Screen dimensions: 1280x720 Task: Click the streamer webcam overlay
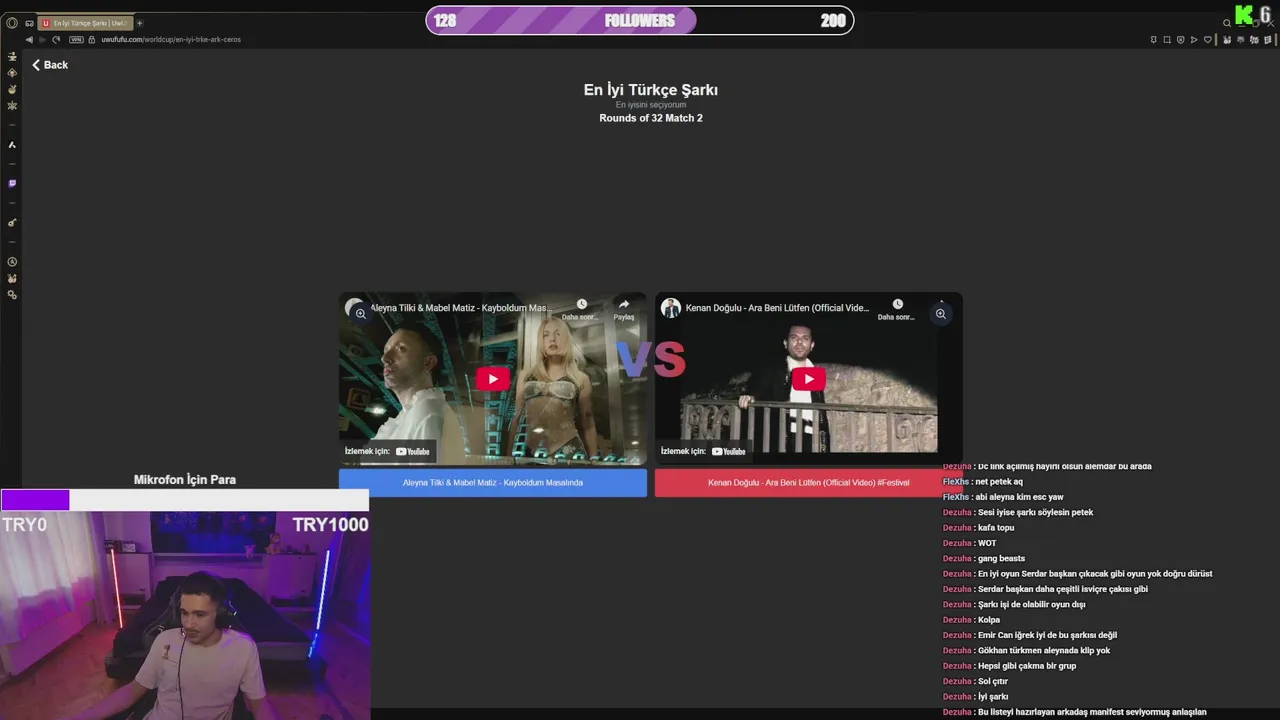coord(185,616)
